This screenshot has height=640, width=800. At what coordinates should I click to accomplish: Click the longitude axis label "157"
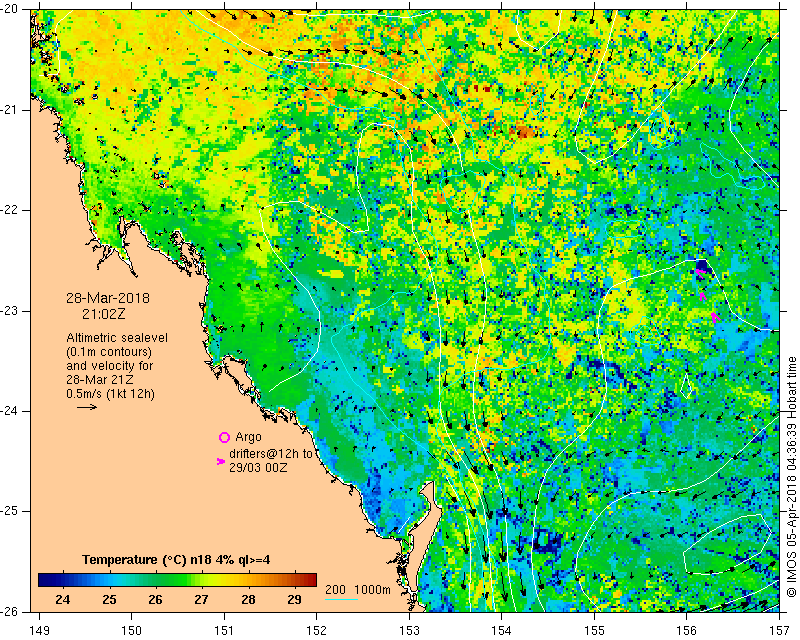coord(780,631)
